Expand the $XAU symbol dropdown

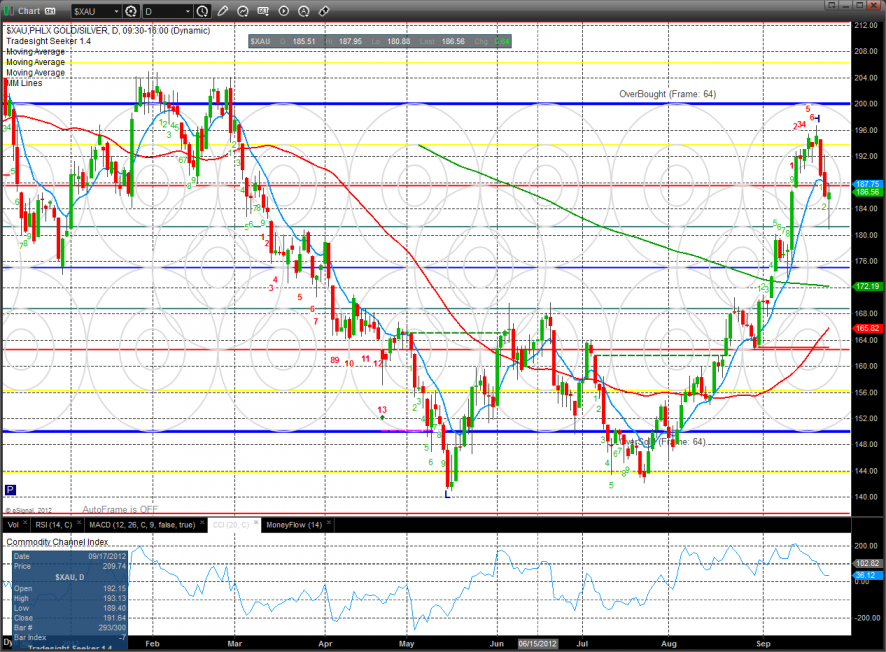point(114,11)
